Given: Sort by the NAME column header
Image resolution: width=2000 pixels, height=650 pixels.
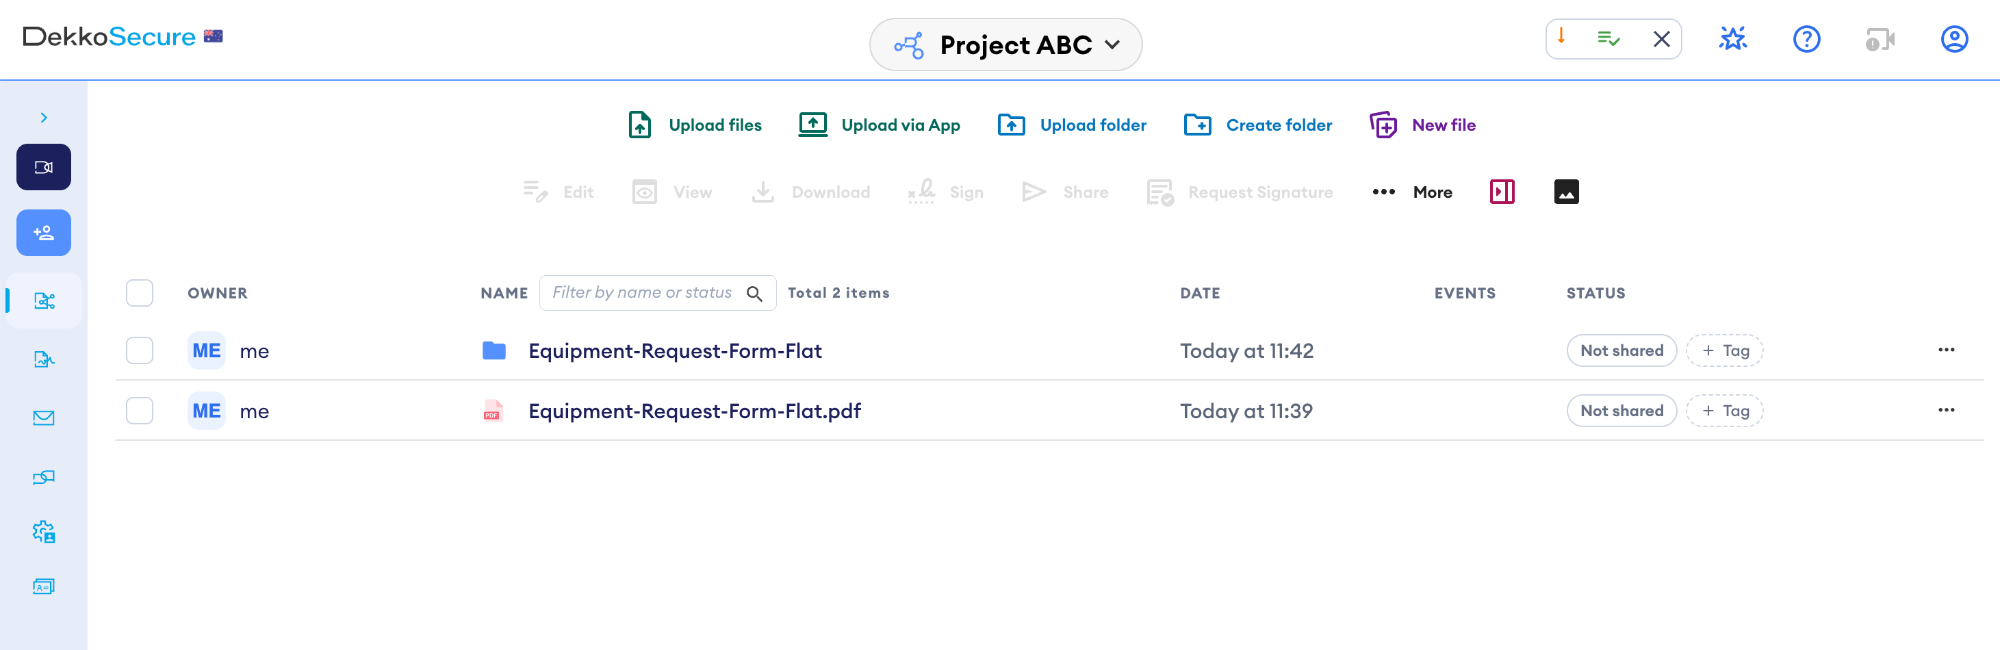Looking at the screenshot, I should [x=504, y=293].
